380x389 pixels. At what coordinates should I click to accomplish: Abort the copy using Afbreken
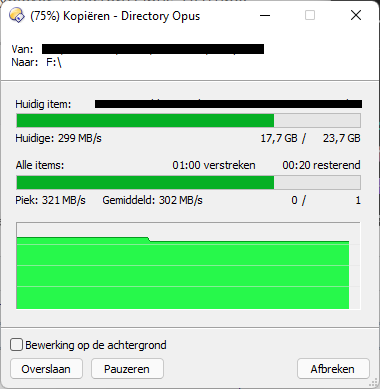(x=333, y=369)
